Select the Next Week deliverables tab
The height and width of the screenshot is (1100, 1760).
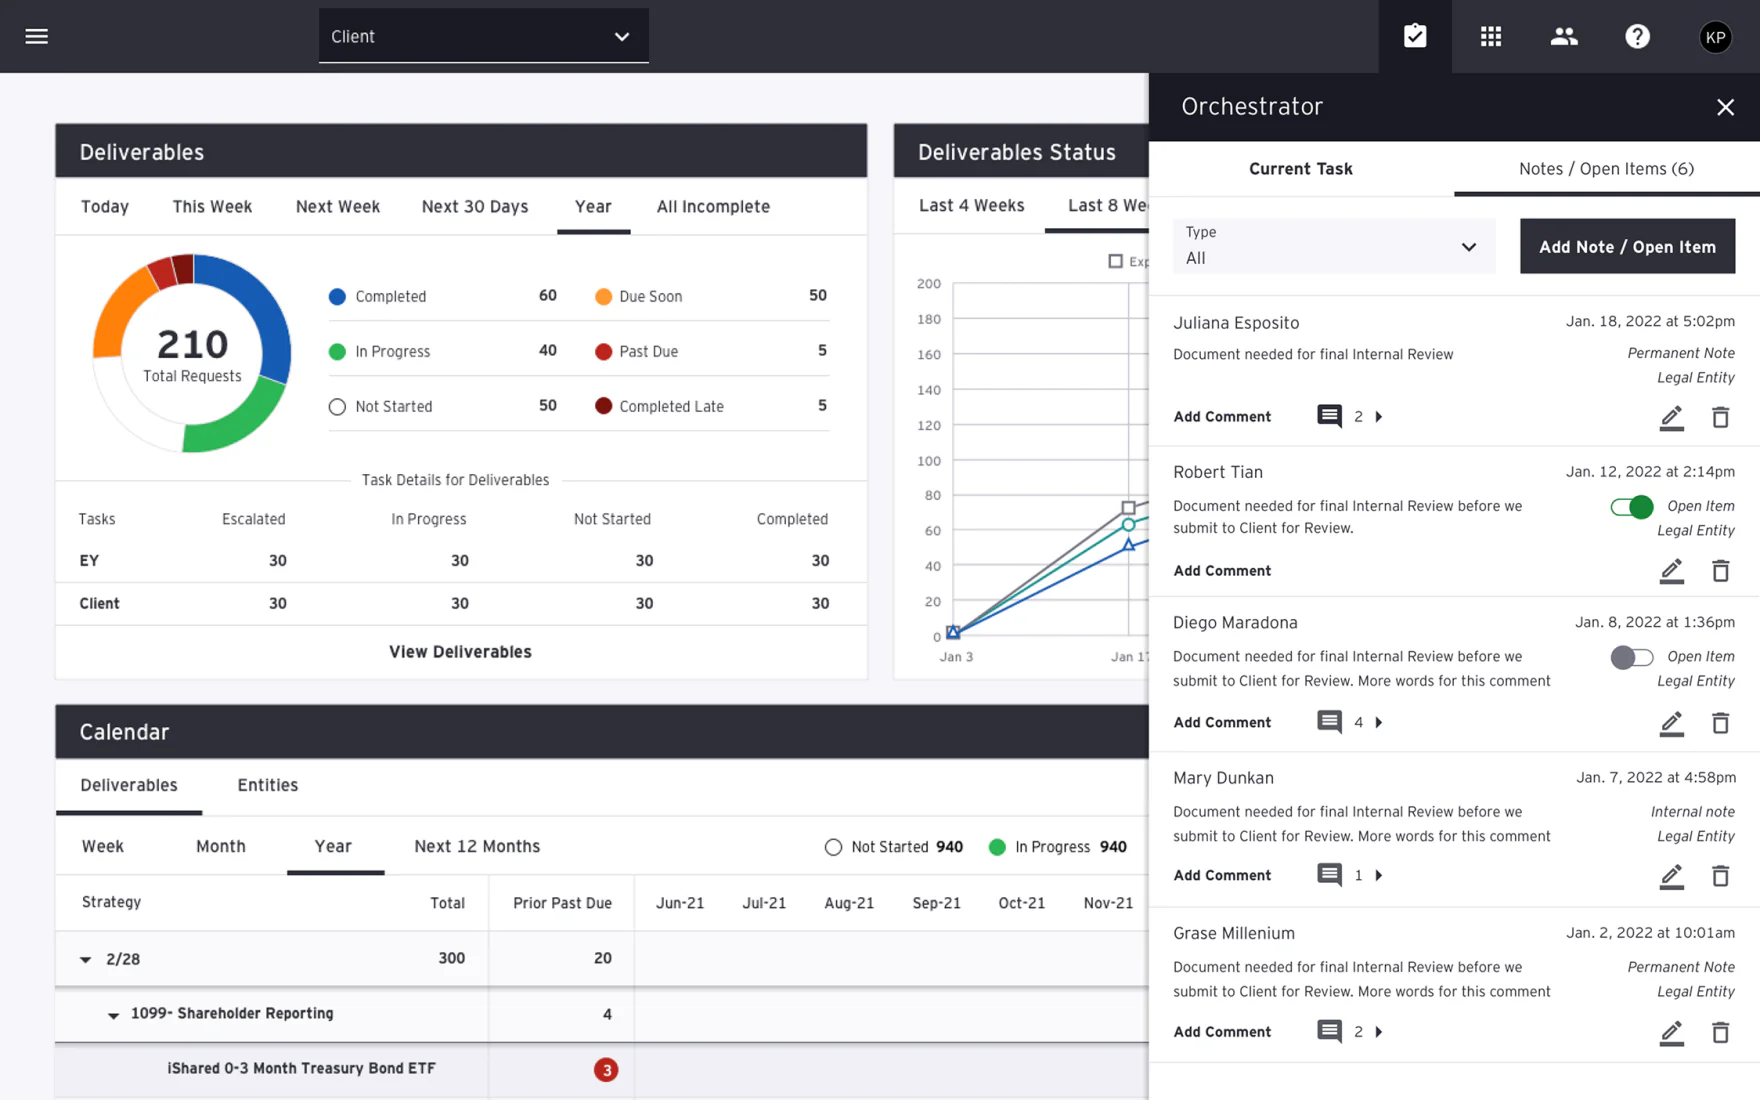click(x=337, y=206)
